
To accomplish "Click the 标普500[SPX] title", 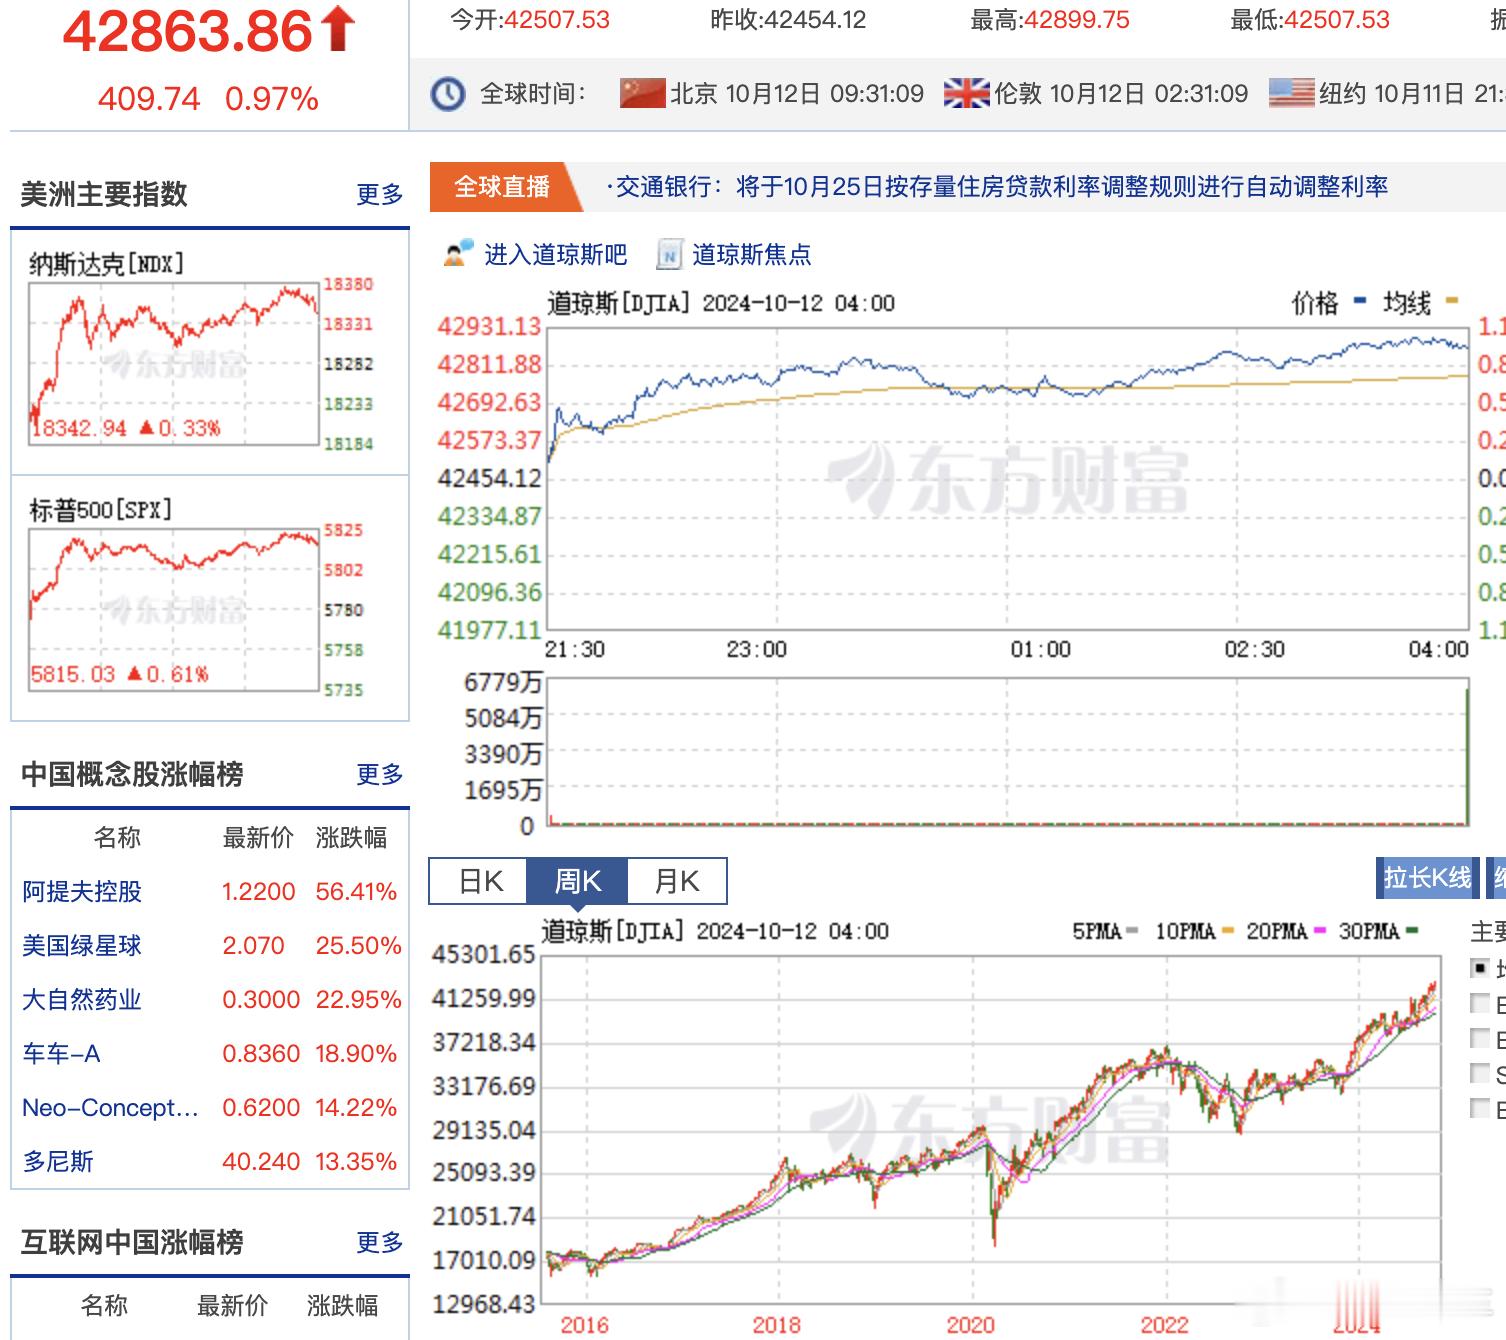I will click(100, 510).
